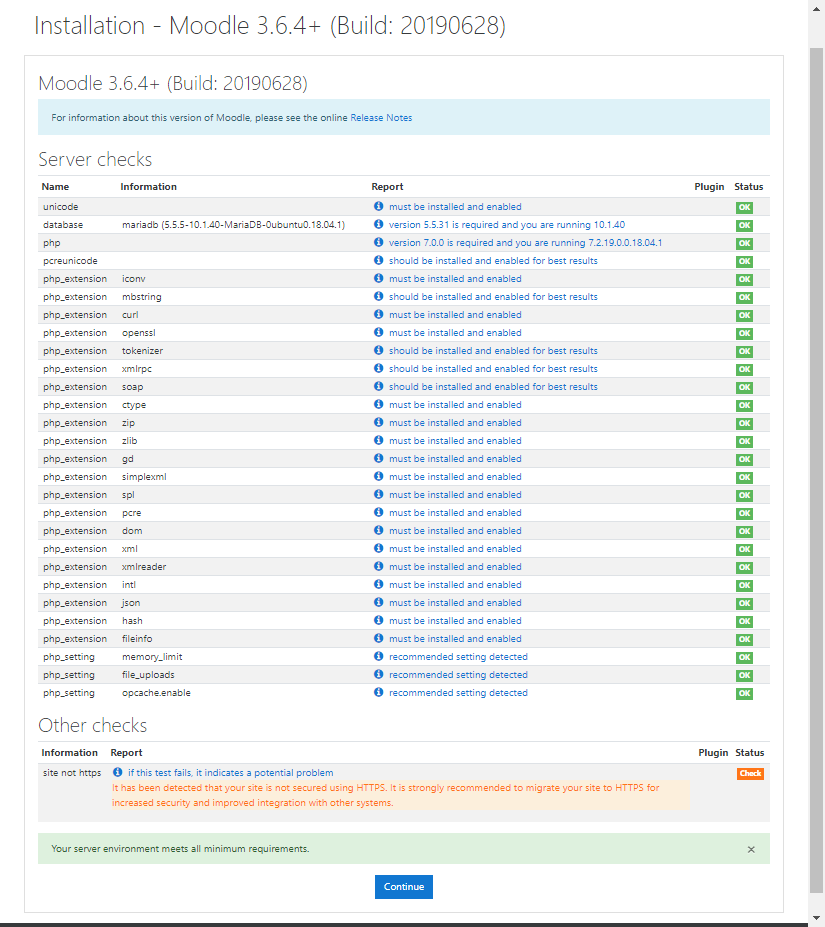825x927 pixels.
Task: Click the info icon for the zlib extension
Action: [x=378, y=440]
